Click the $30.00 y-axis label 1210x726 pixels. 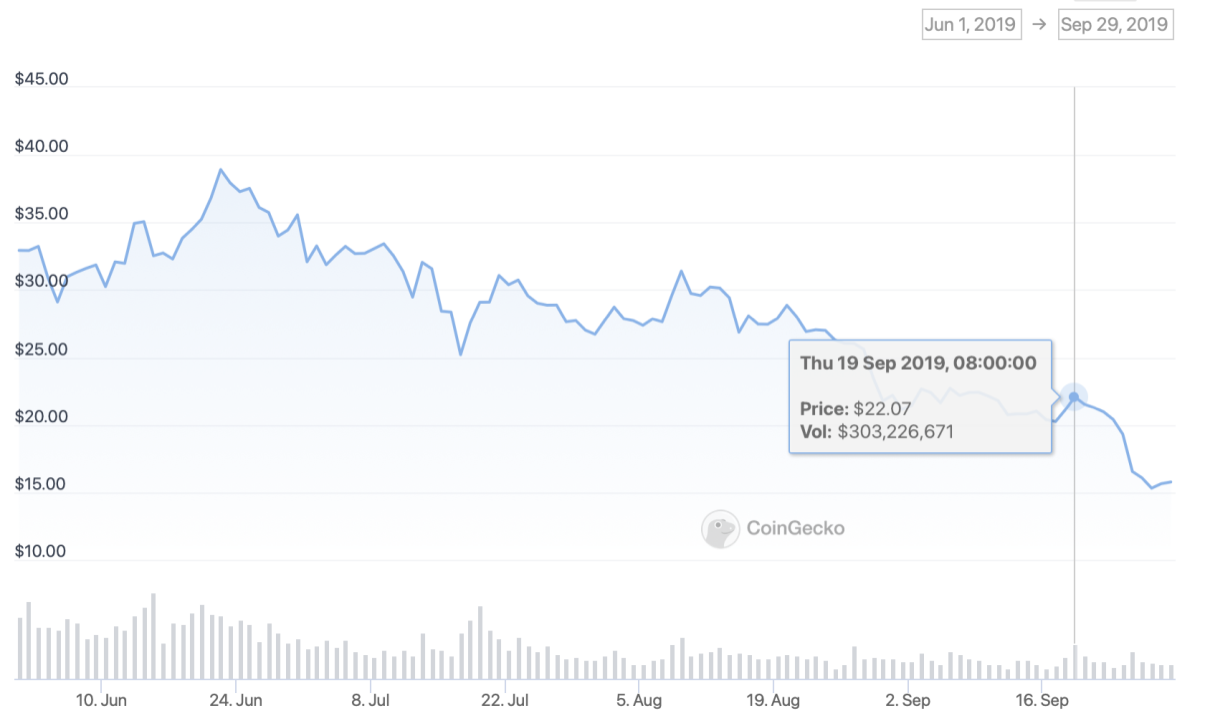click(42, 281)
